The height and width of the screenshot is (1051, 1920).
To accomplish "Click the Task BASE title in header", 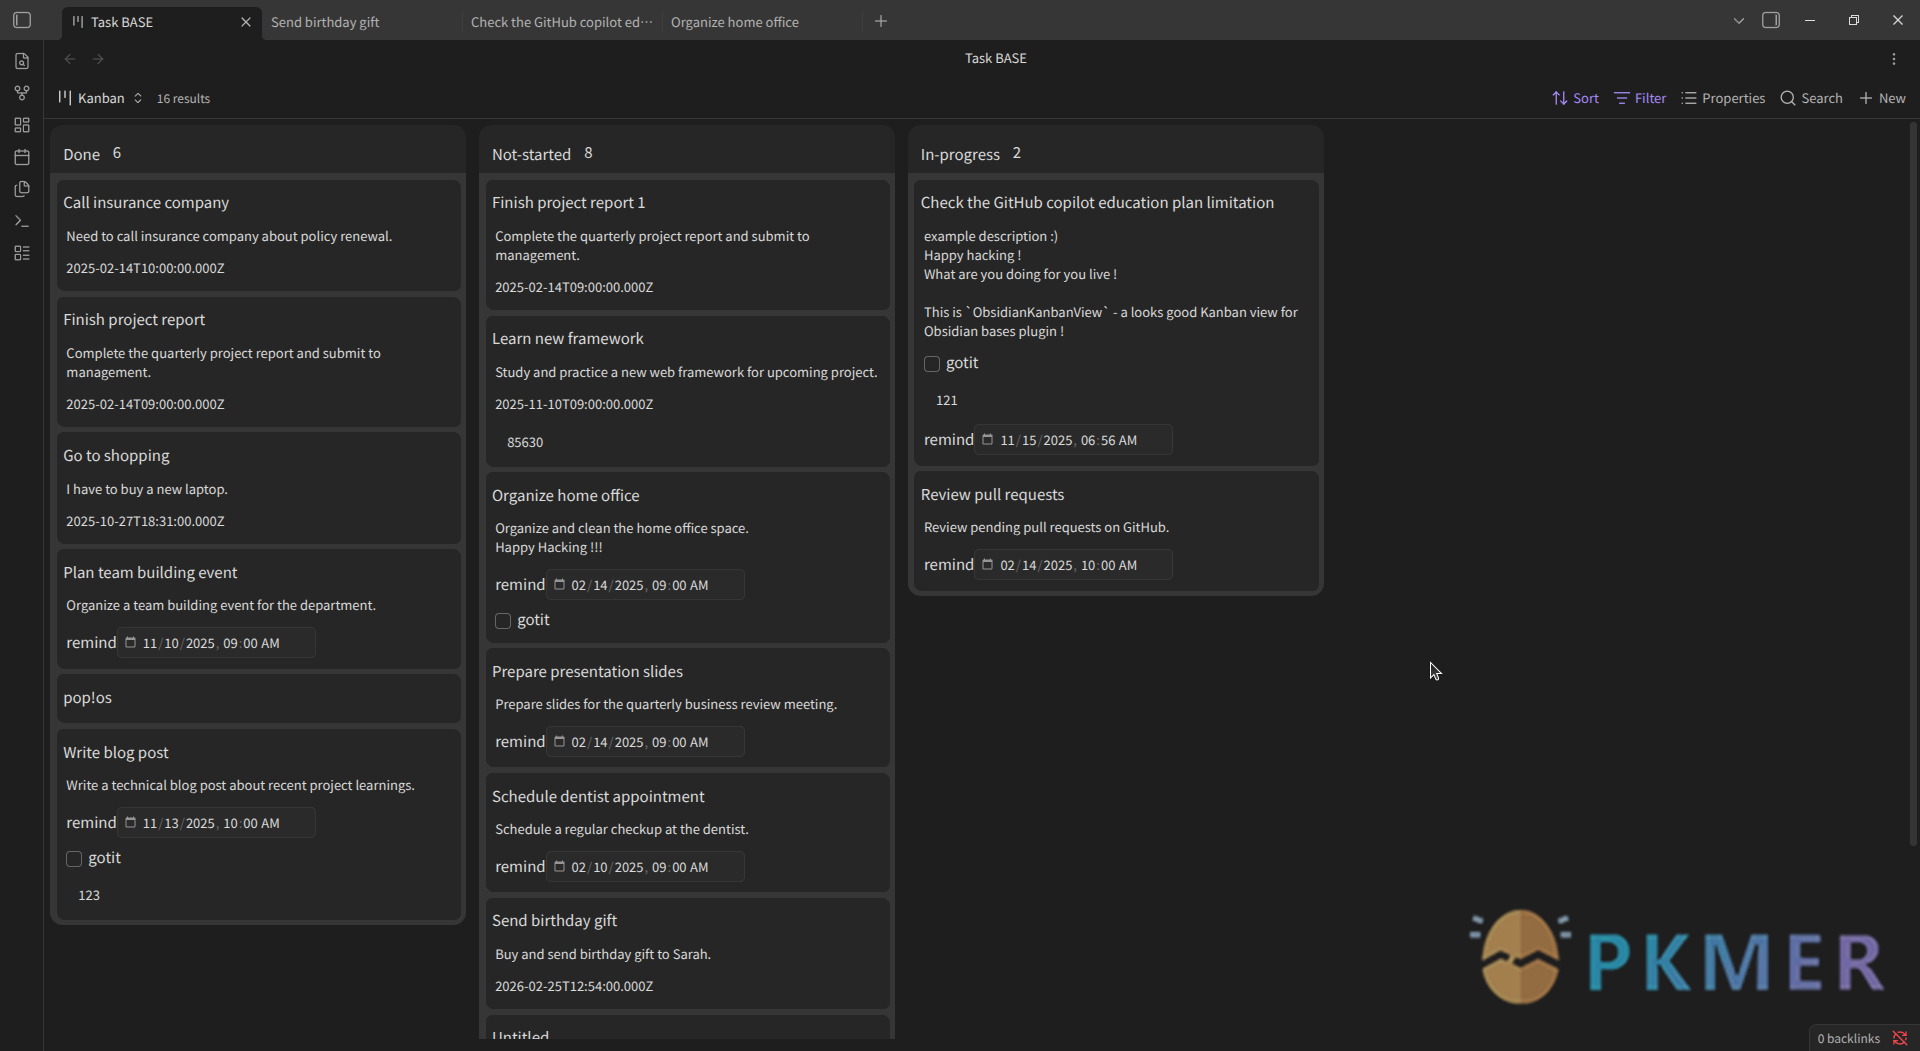I will tap(995, 59).
